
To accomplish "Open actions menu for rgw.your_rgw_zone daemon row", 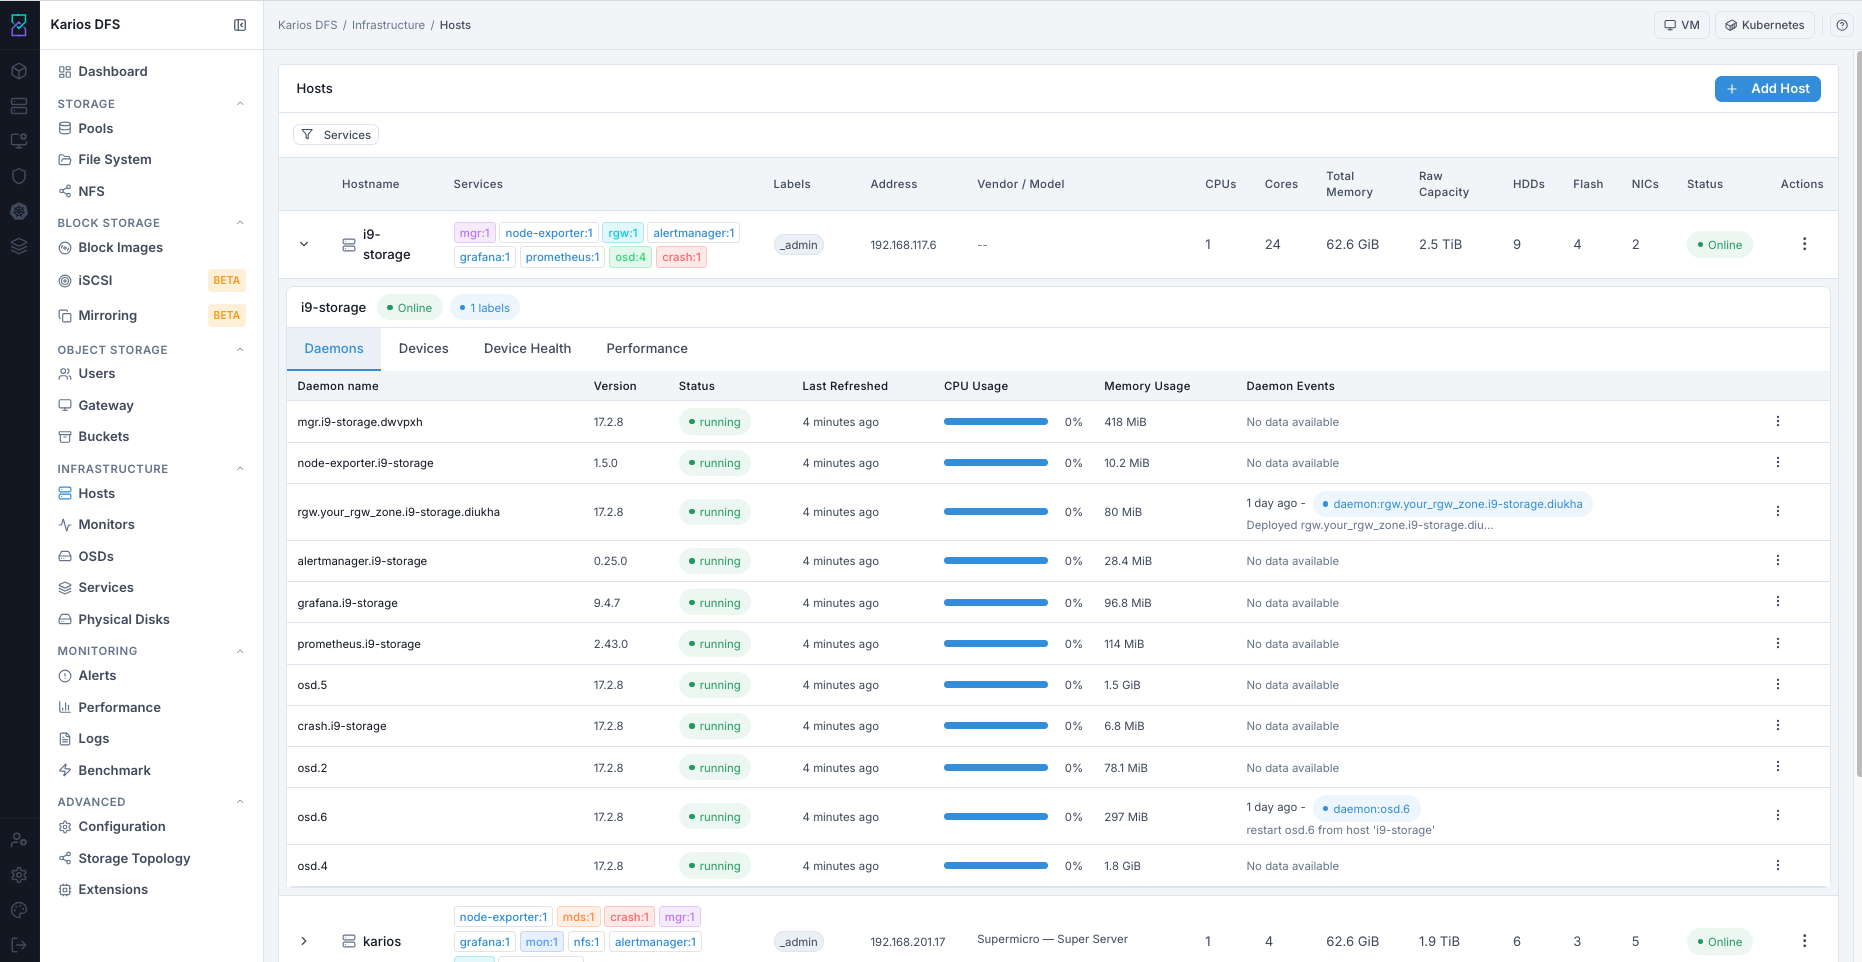I will [x=1778, y=511].
